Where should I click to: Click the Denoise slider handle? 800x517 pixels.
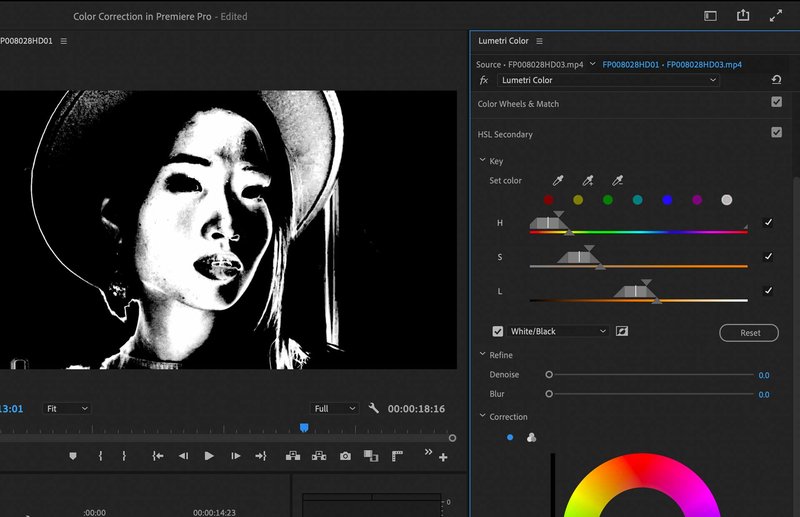point(549,375)
